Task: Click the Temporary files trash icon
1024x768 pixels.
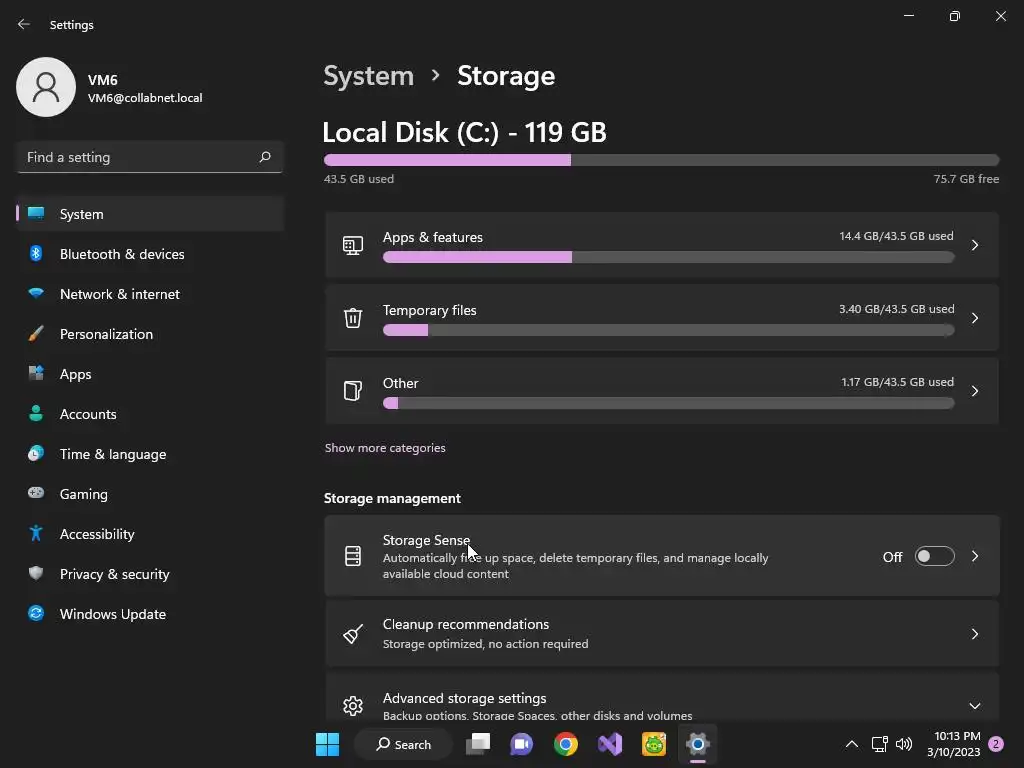Action: tap(353, 318)
